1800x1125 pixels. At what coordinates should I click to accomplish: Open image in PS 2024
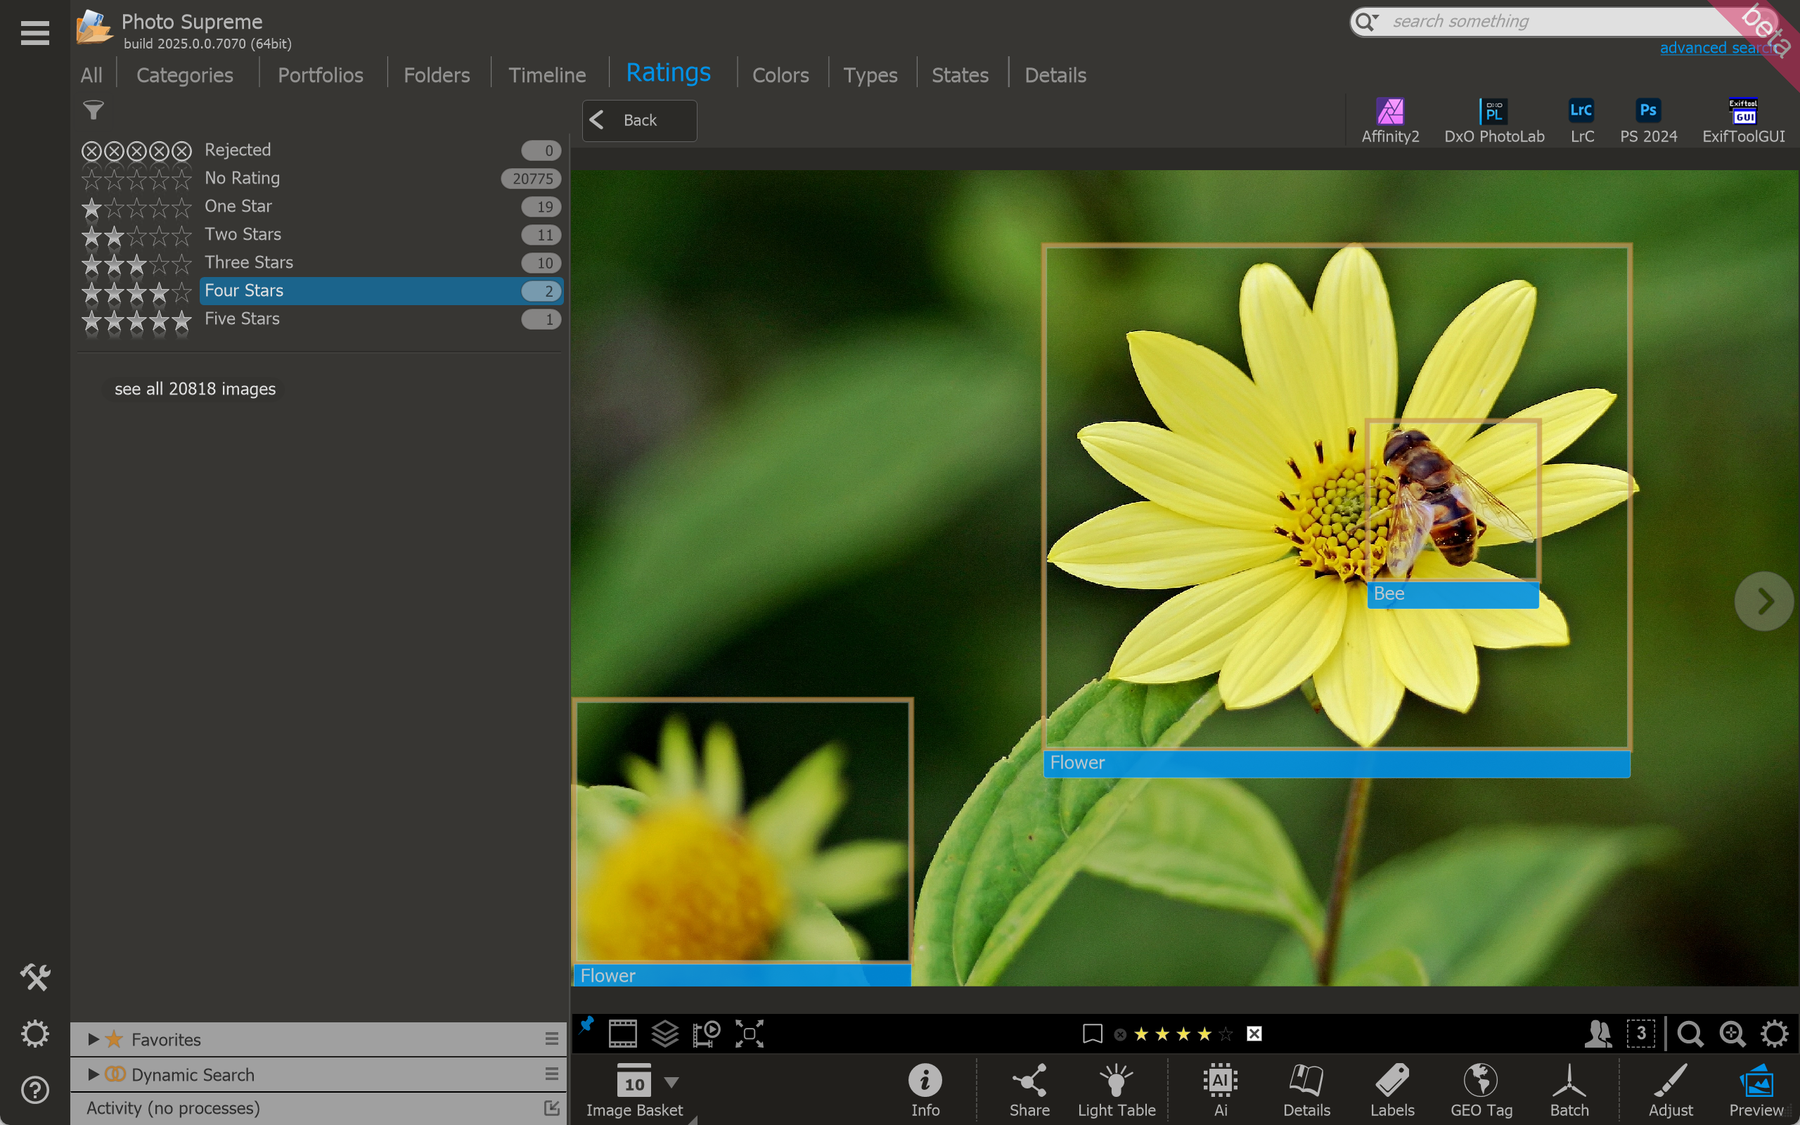[1648, 121]
